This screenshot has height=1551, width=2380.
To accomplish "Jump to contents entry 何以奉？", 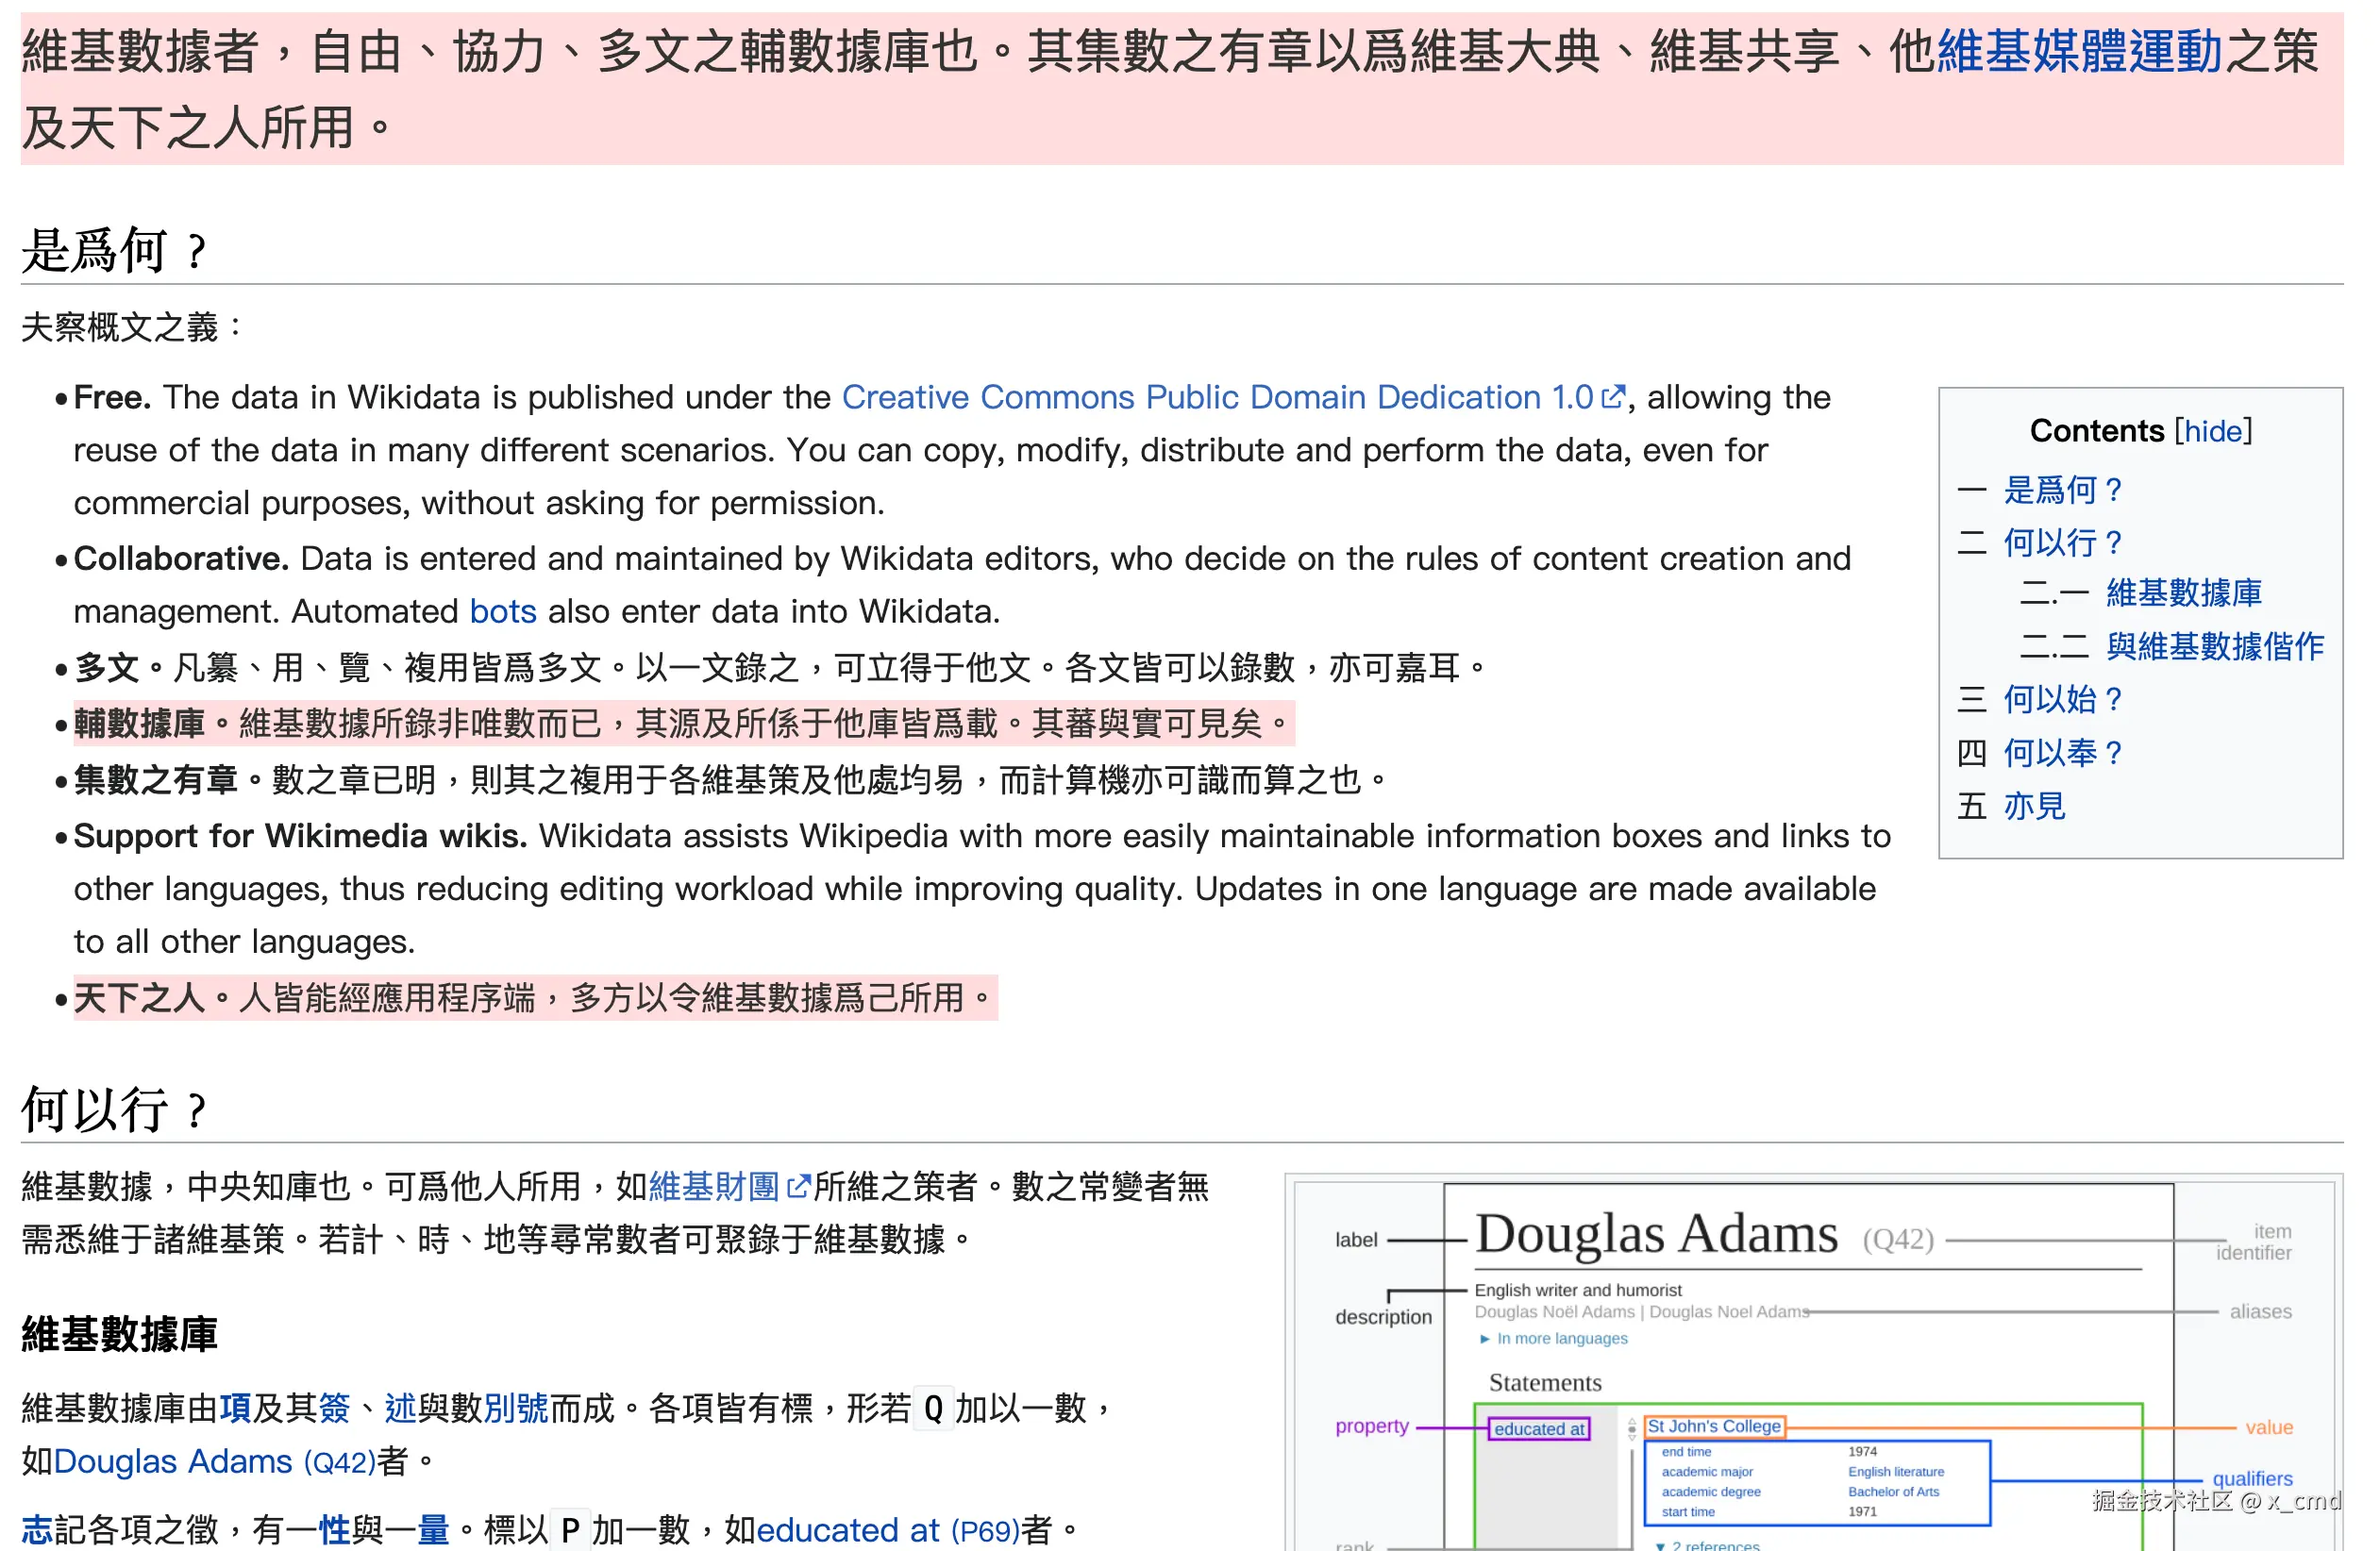I will tap(2062, 753).
